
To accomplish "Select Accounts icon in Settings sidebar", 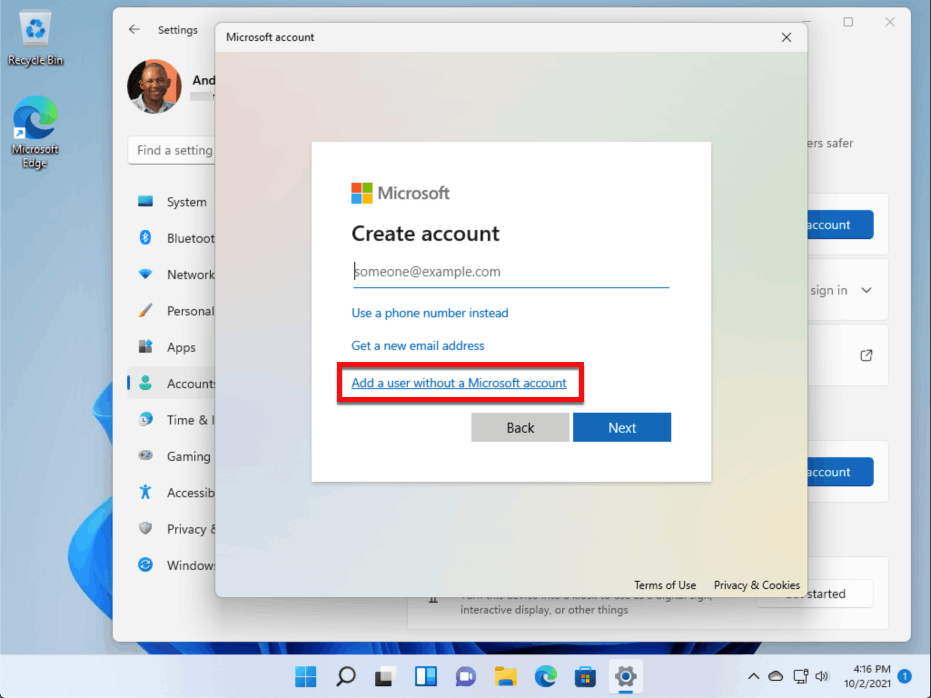I will pyautogui.click(x=145, y=383).
